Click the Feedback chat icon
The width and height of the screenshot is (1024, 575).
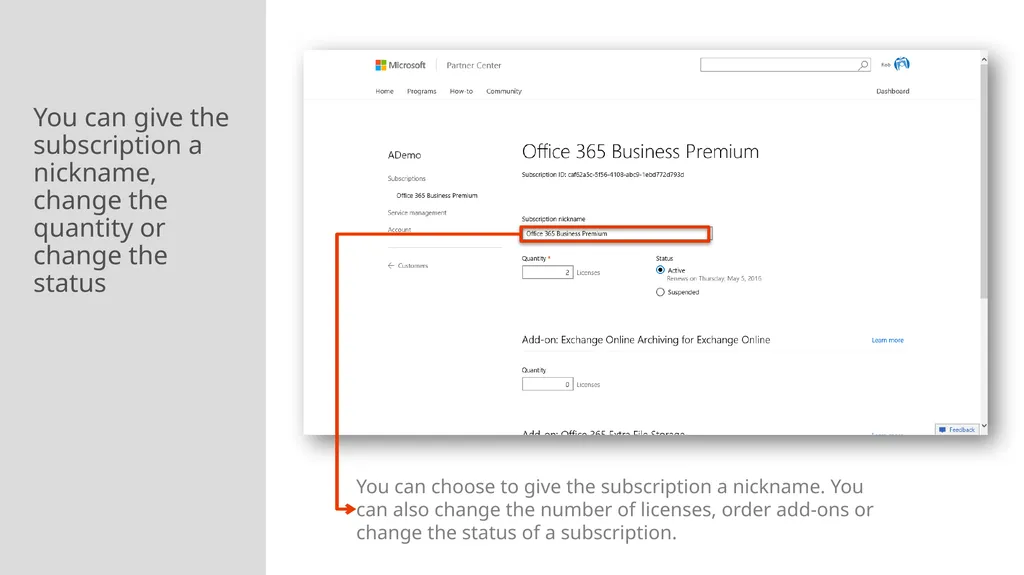pyautogui.click(x=942, y=430)
